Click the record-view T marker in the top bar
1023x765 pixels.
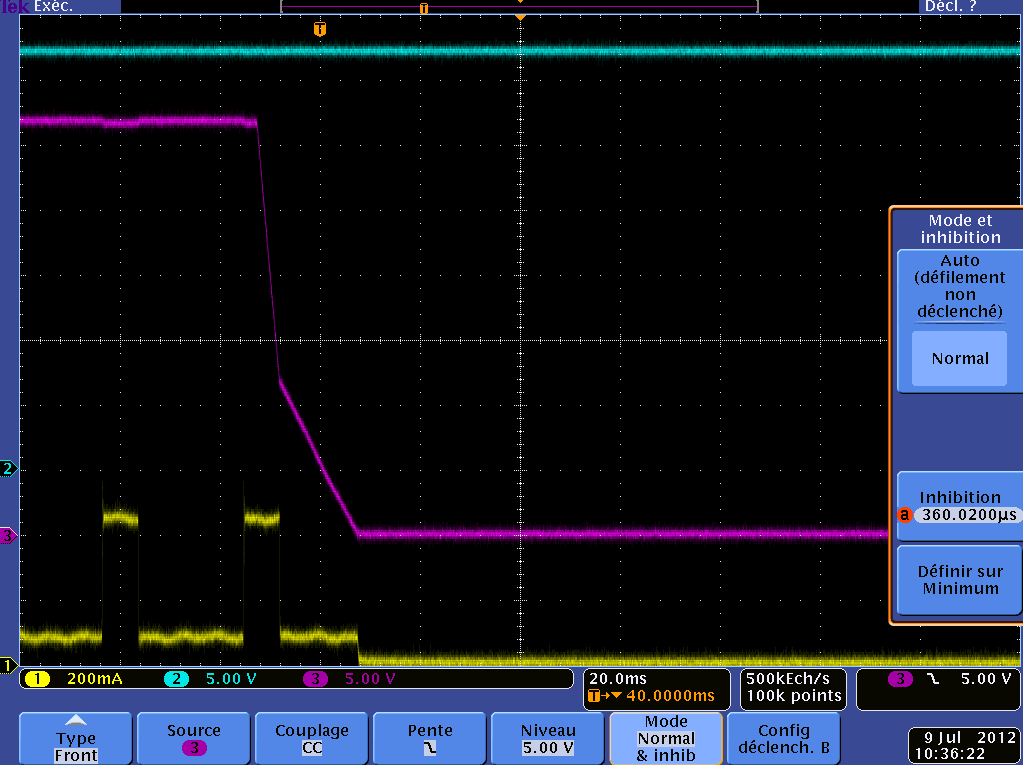coord(424,8)
